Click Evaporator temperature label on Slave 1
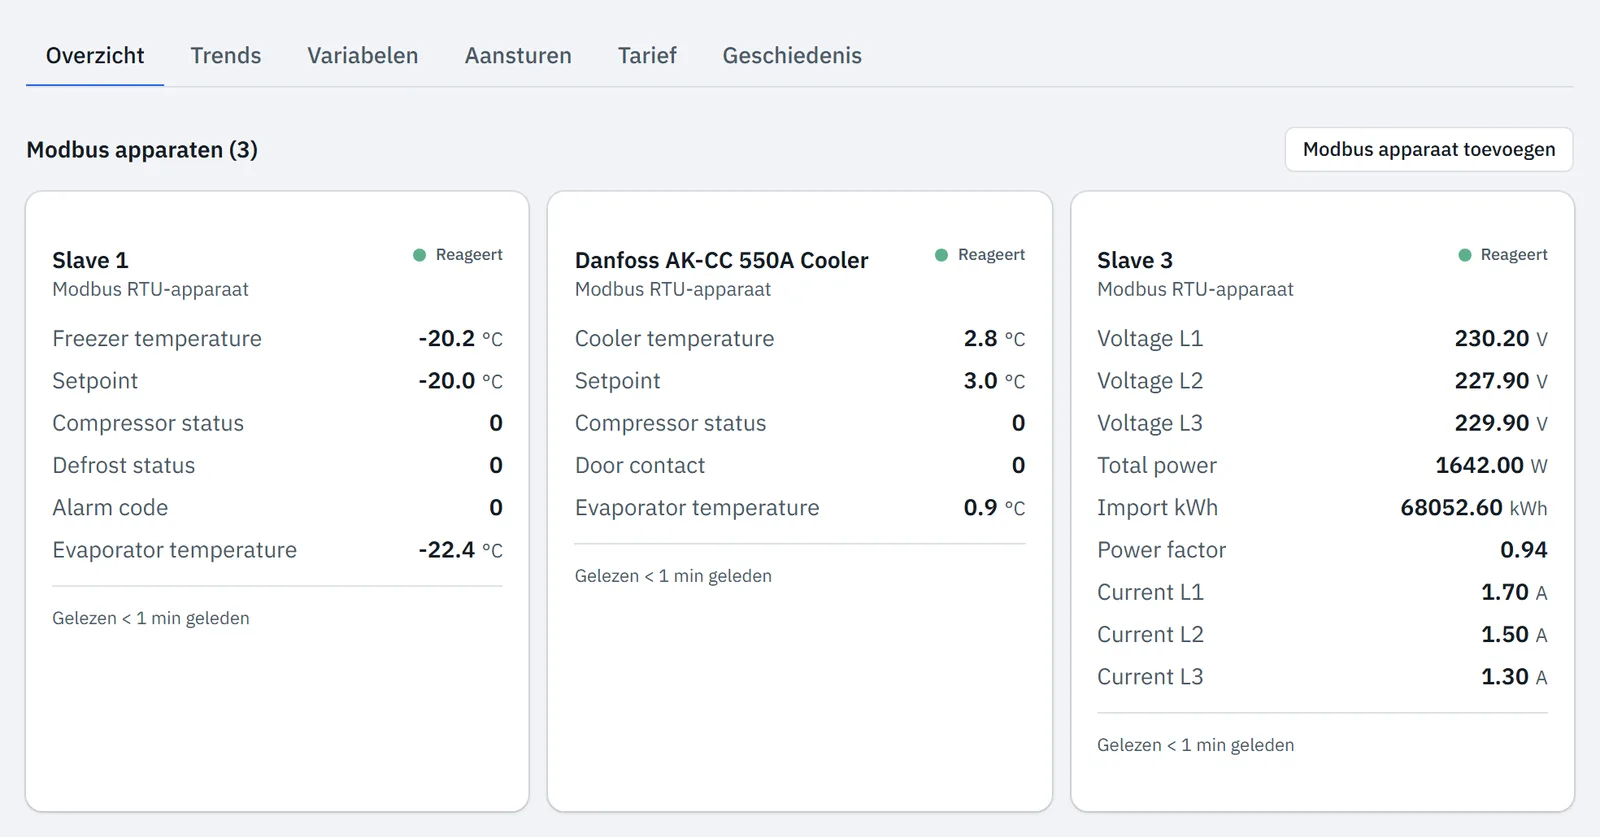The image size is (1600, 837). (x=175, y=550)
